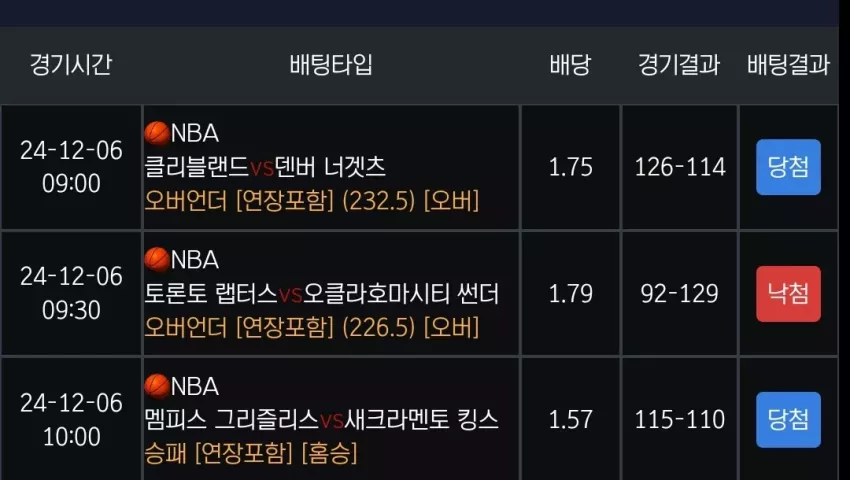Screen dimensions: 850x480
Task: Click the basketball icon in Cleveland row
Action: click(x=157, y=133)
